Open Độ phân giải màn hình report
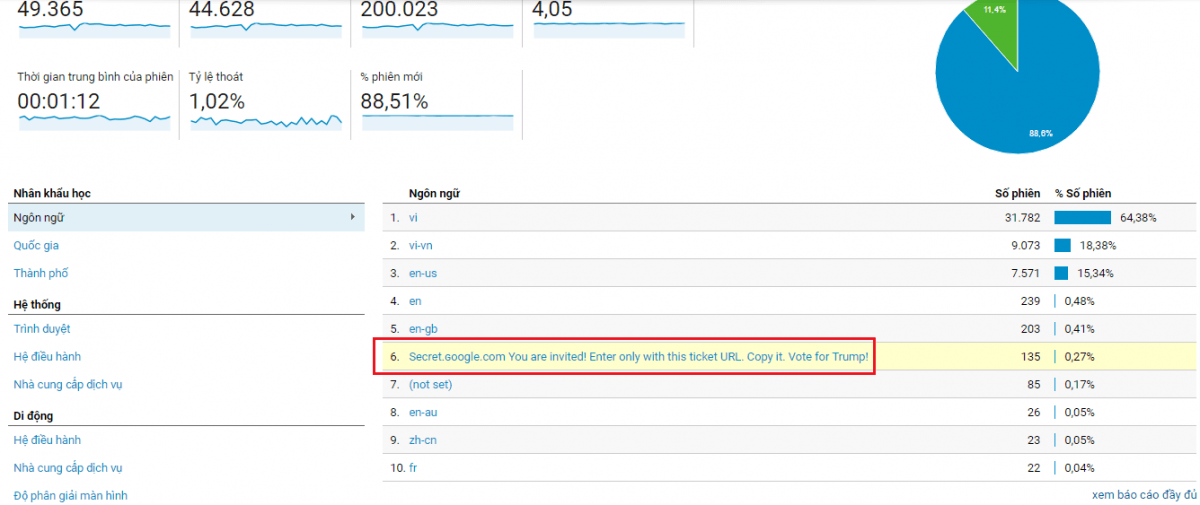Viewport: 1200px width, 505px height. tap(70, 495)
